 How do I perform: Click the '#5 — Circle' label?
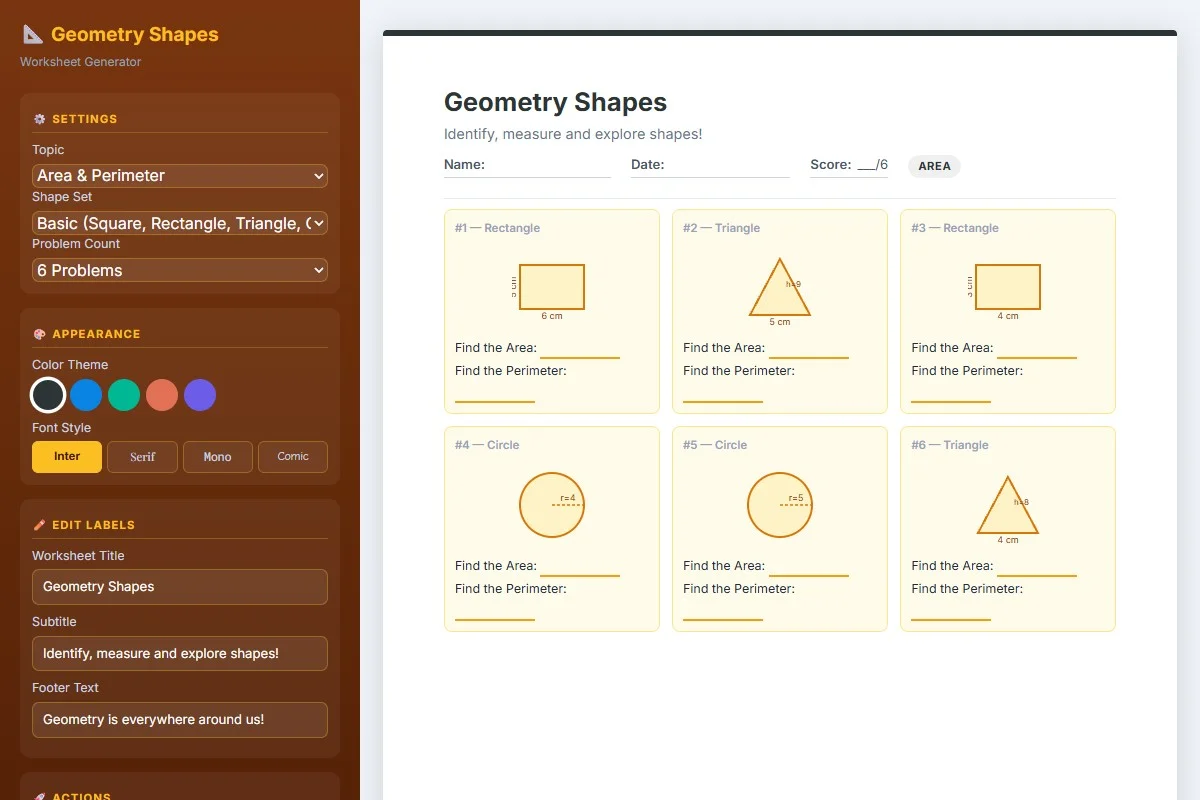[715, 445]
